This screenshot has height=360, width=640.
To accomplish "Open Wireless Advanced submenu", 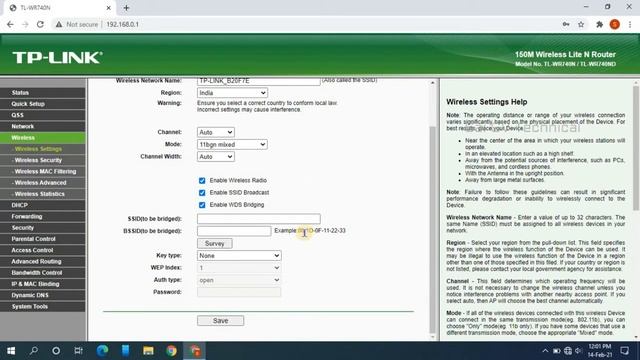I will tap(43, 183).
